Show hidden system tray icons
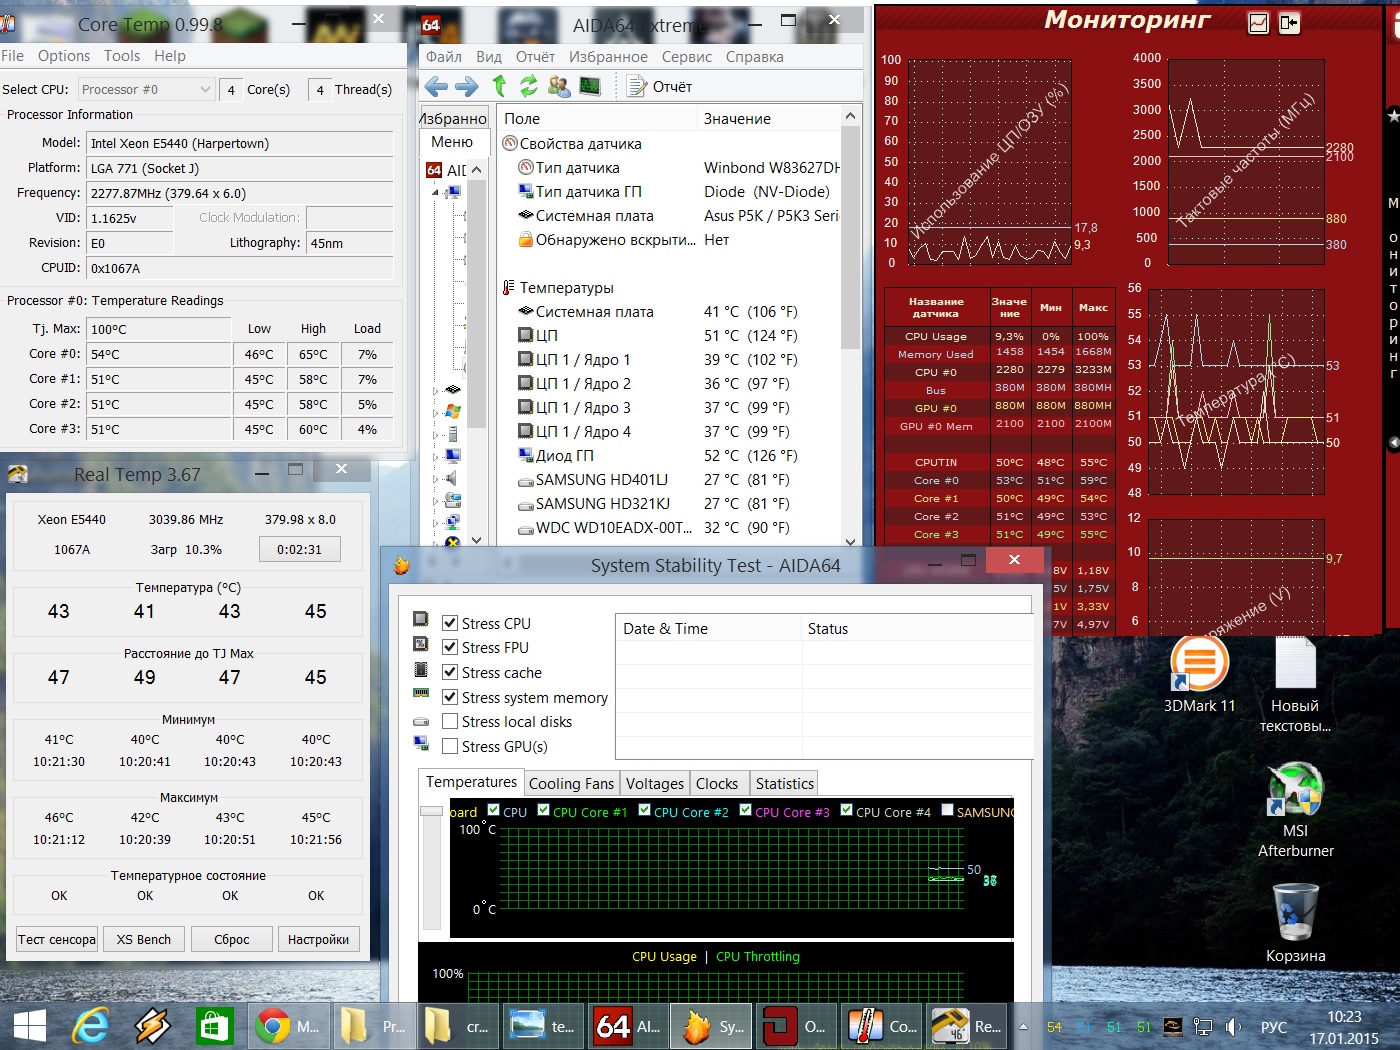Image resolution: width=1400 pixels, height=1050 pixels. point(1023,1026)
